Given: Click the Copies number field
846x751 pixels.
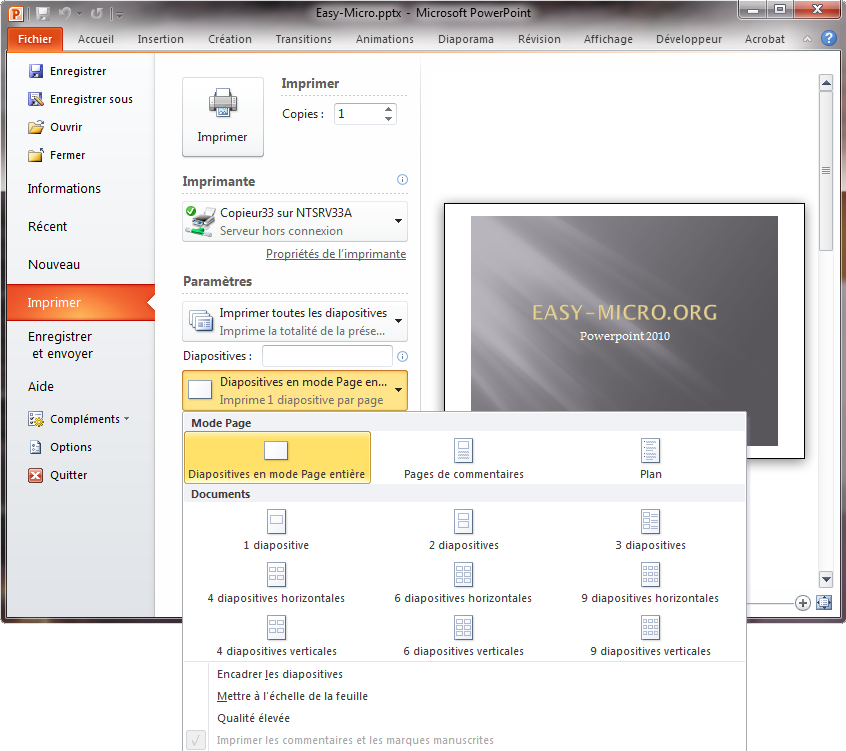Looking at the screenshot, I should click(359, 114).
